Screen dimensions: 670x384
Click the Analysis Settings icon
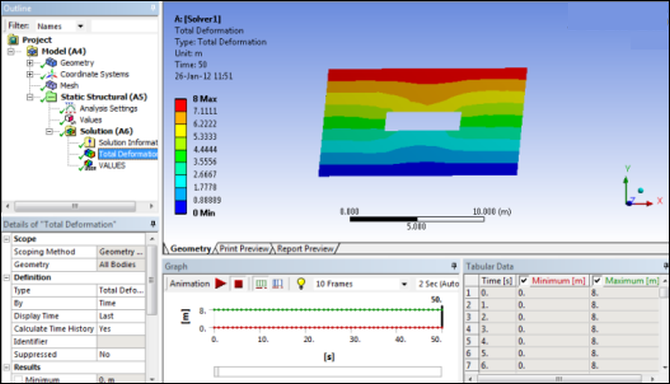[70, 108]
